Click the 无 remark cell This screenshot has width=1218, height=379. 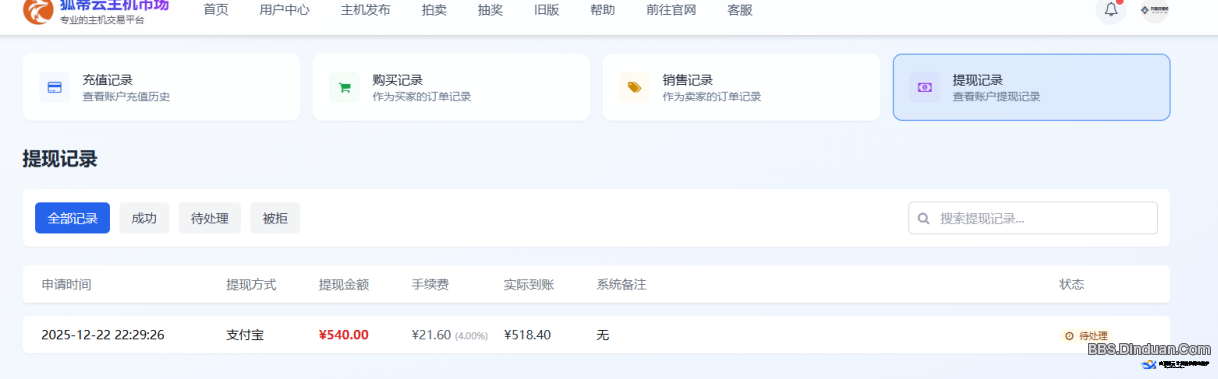point(603,335)
